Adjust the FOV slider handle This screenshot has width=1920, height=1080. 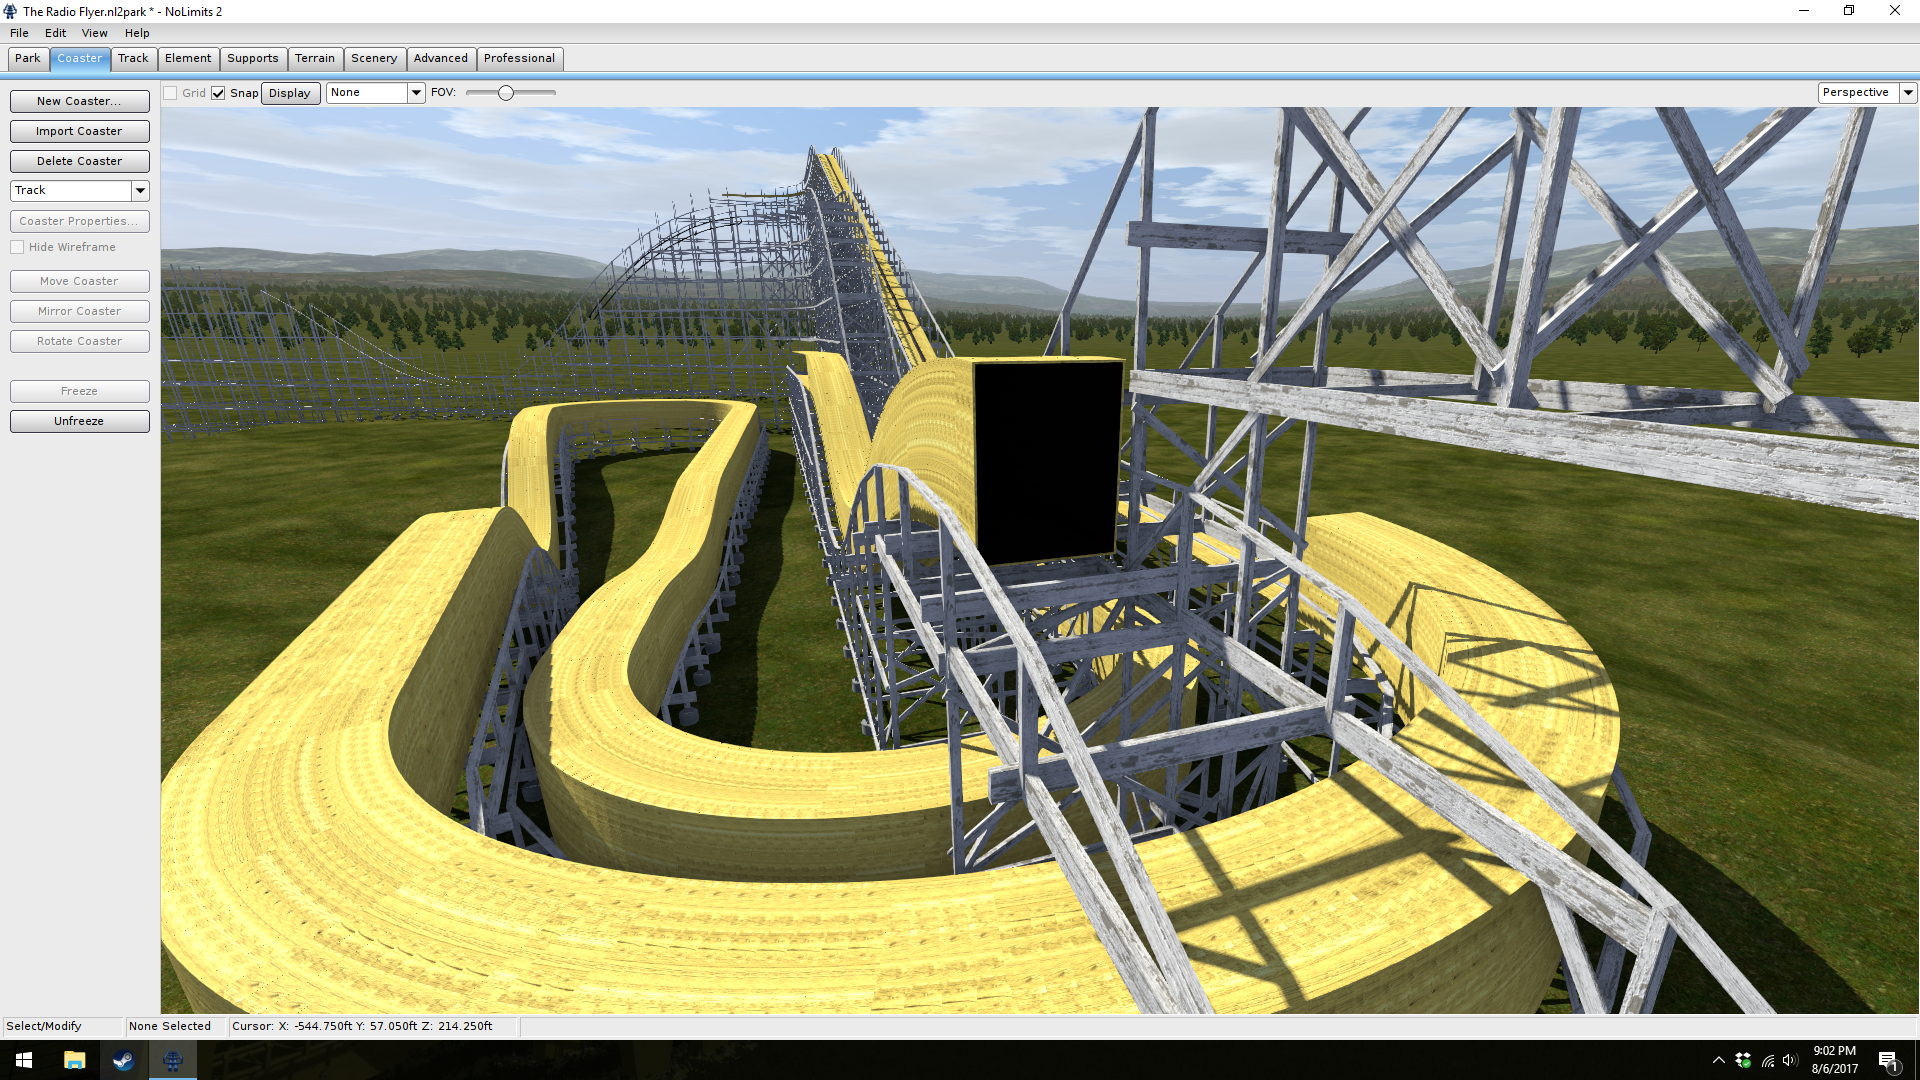pos(506,93)
